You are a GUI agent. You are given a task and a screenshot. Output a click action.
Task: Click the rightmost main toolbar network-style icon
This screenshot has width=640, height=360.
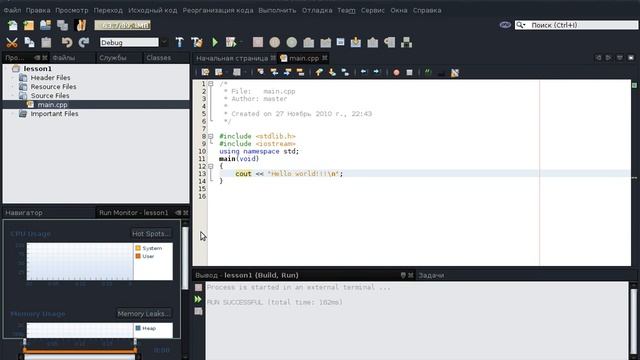[407, 42]
